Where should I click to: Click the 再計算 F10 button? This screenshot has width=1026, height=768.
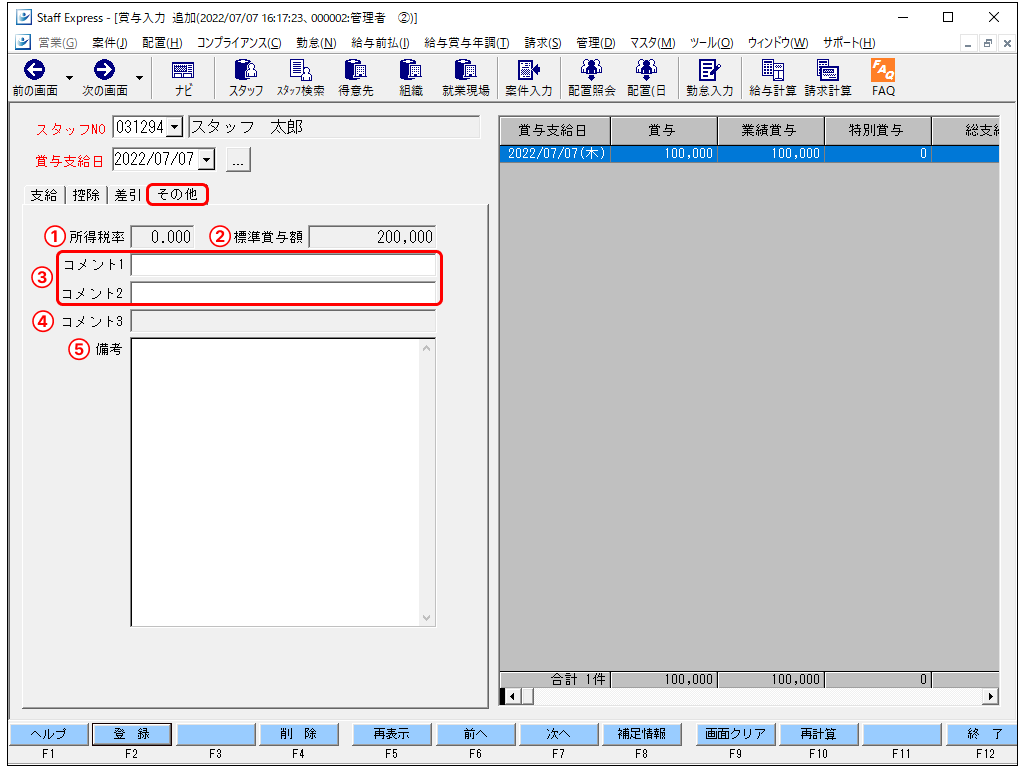coord(819,734)
